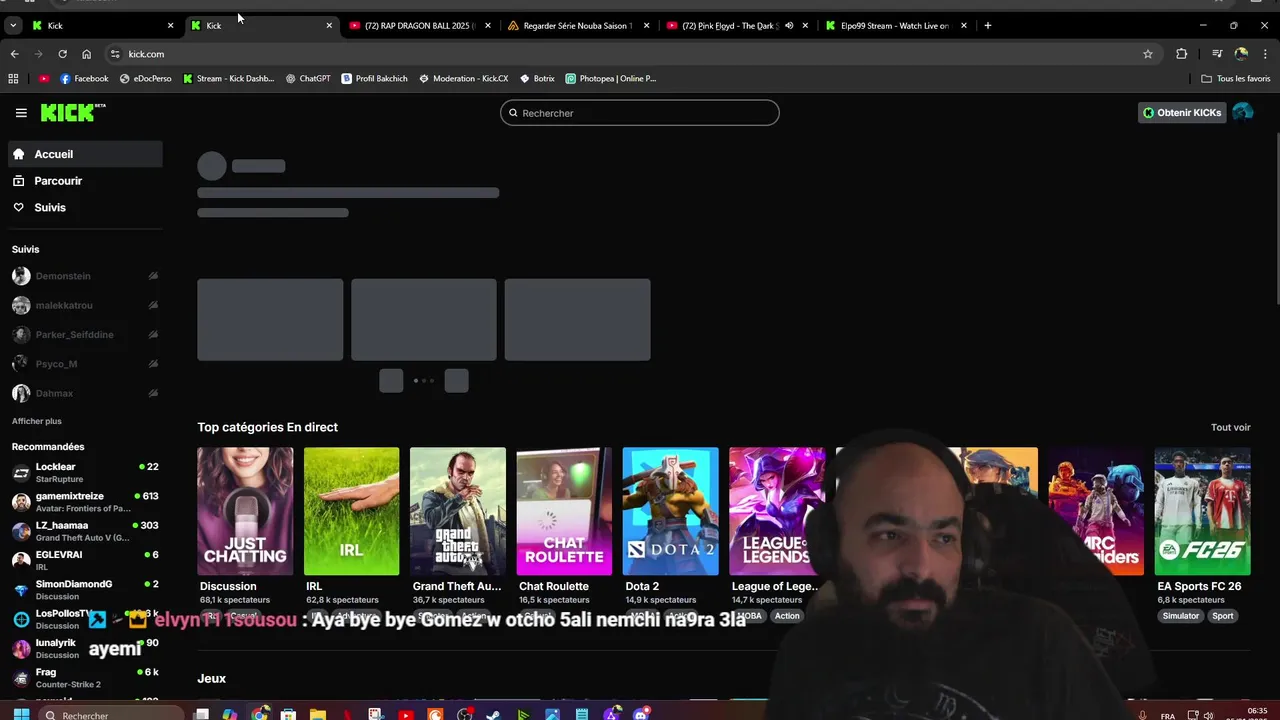Open the IRL category thumbnail
1280x720 pixels.
pyautogui.click(x=351, y=511)
